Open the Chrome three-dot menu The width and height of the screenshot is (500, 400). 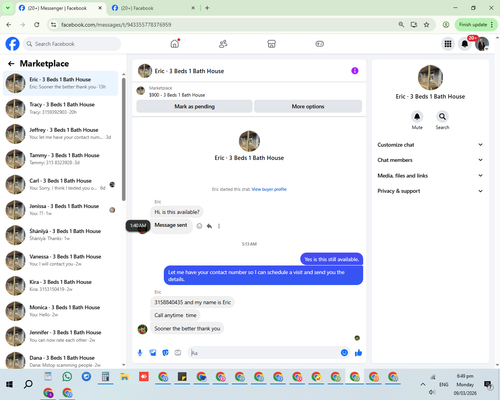click(x=492, y=25)
